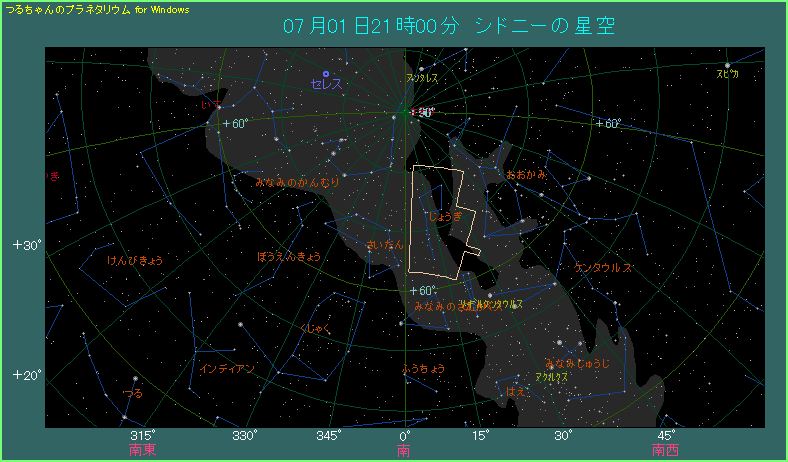Select the みなみのかんむり constellation label
The image size is (788, 462).
point(298,182)
